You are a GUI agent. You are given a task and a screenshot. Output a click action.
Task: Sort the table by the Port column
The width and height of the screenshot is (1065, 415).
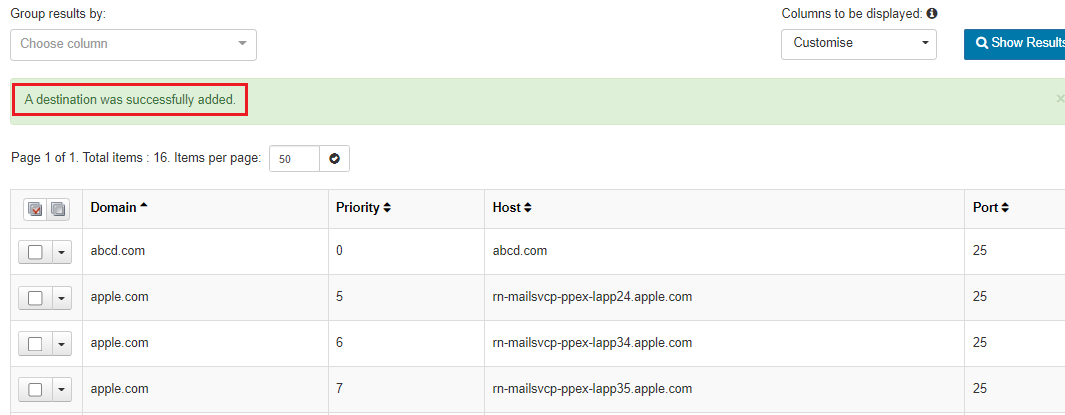click(991, 208)
